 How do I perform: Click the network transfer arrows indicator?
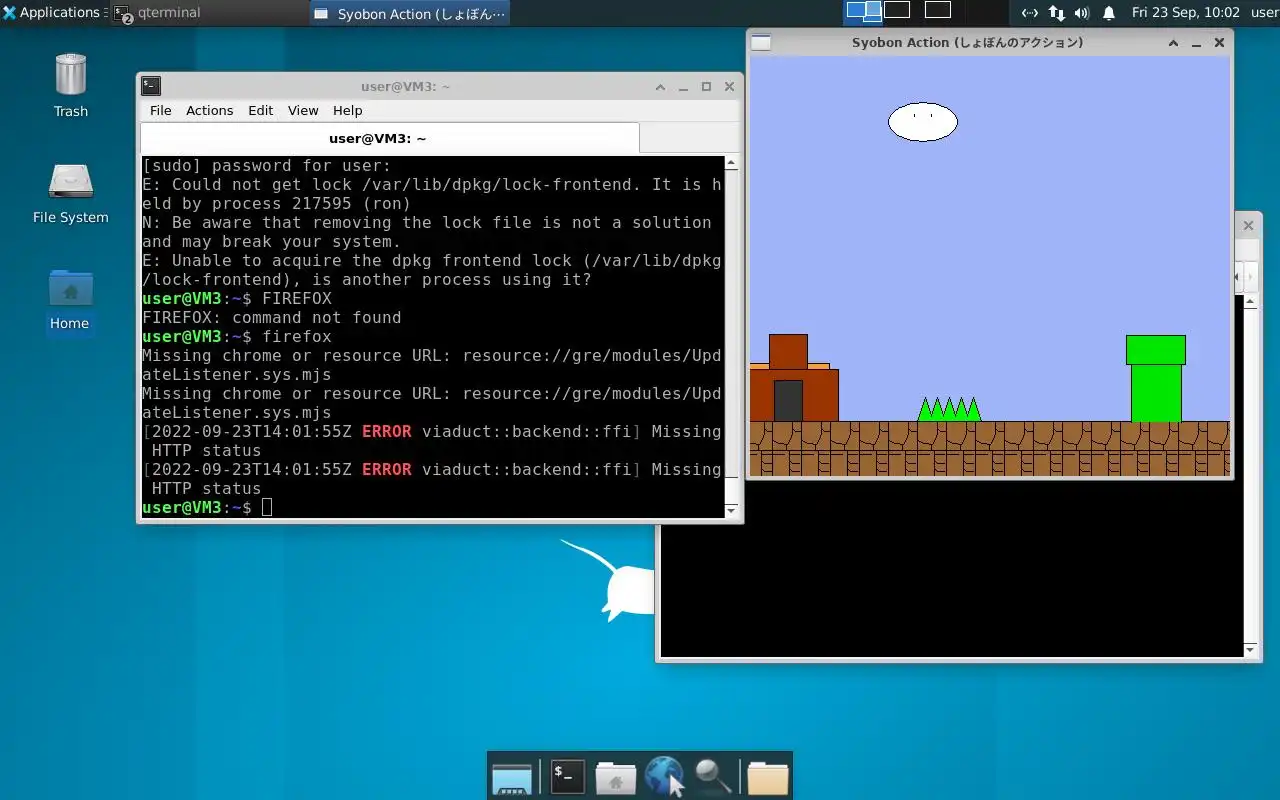point(1056,13)
